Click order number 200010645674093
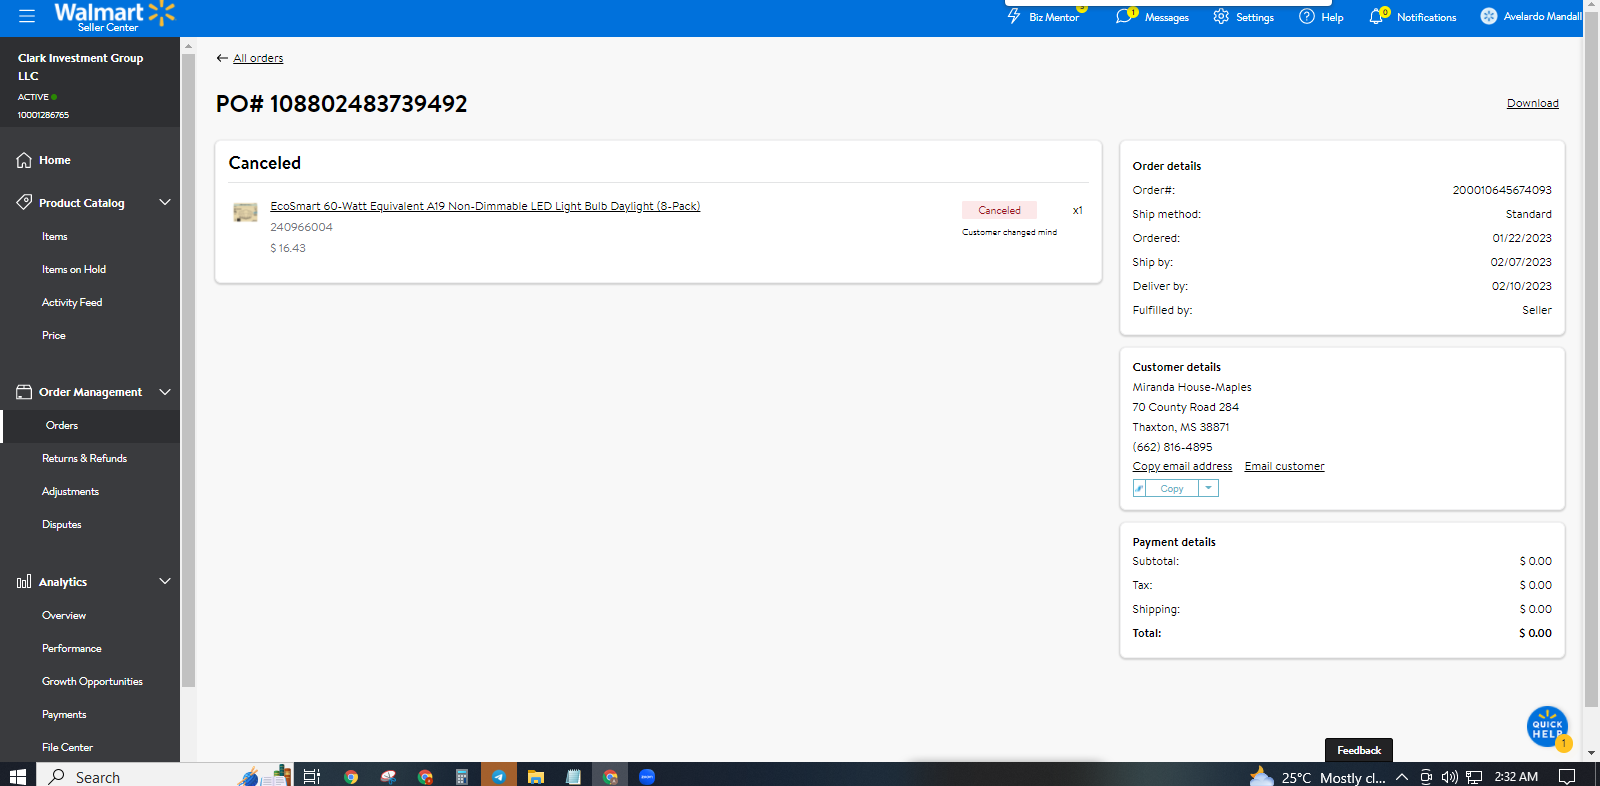Screen dimensions: 1600x786 (1502, 190)
